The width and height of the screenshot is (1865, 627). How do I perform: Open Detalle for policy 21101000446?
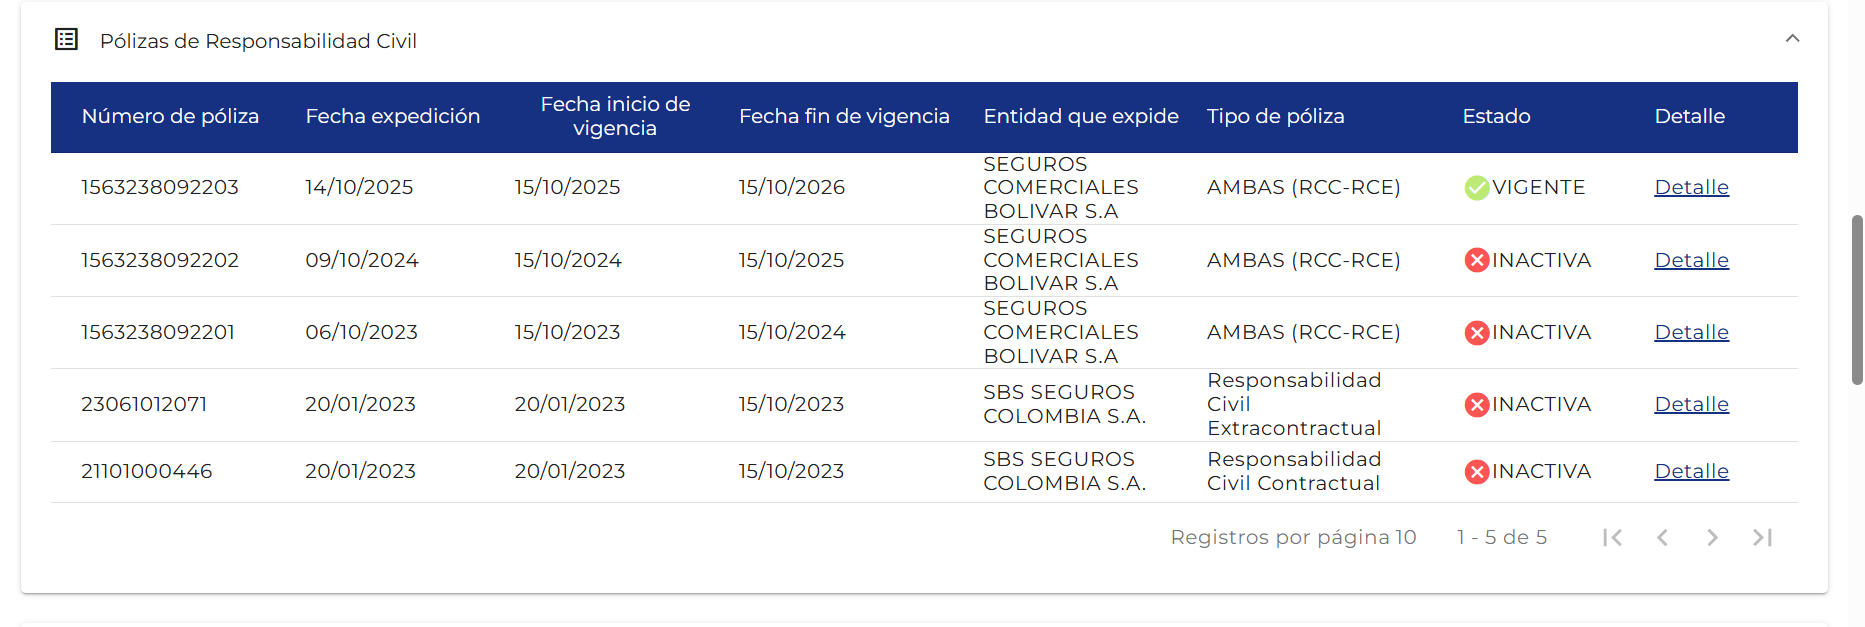(x=1691, y=471)
